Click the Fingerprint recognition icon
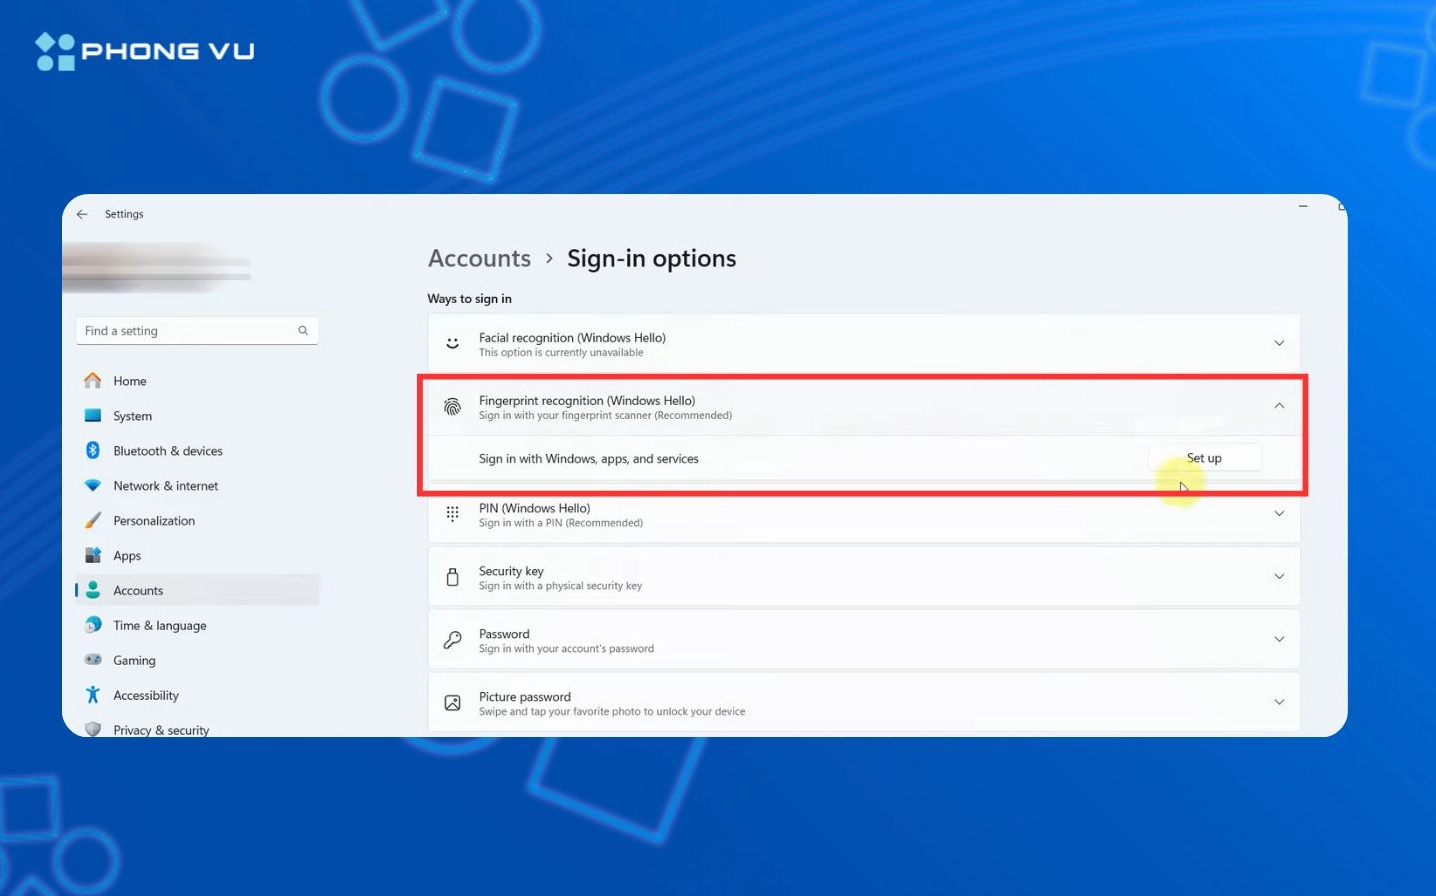The height and width of the screenshot is (896, 1436). [452, 406]
